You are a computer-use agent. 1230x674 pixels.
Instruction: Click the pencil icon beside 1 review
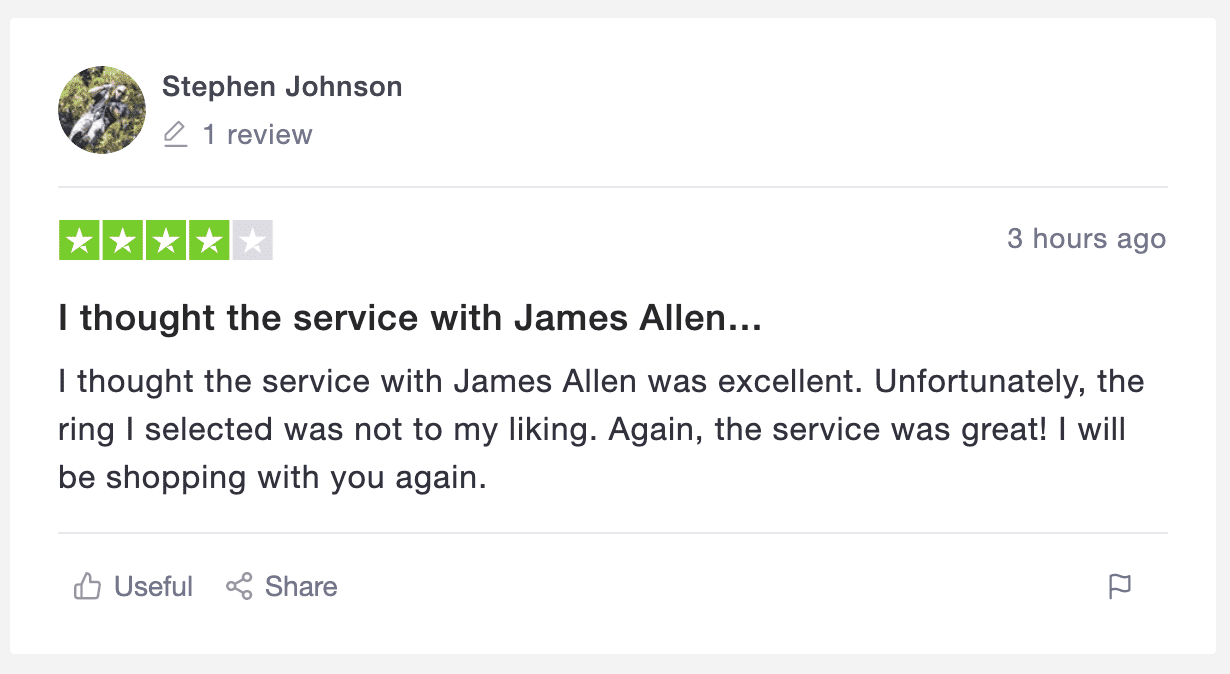(x=176, y=134)
